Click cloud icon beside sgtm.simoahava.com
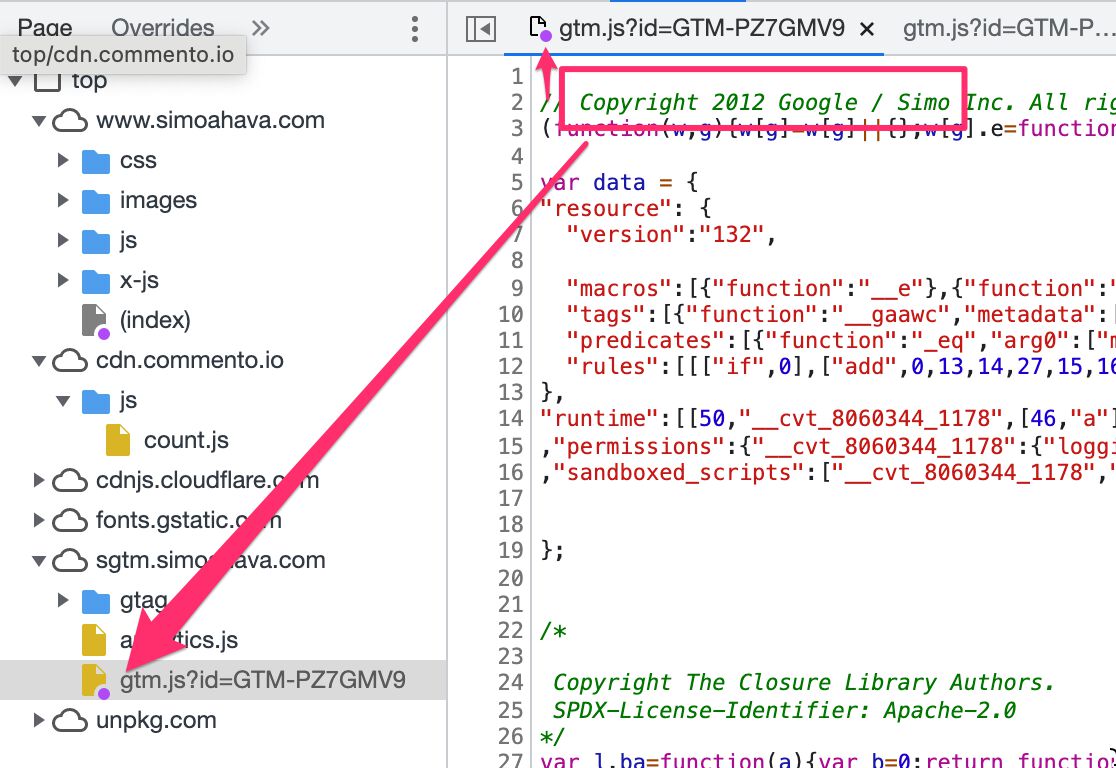1116x768 pixels. click(70, 560)
